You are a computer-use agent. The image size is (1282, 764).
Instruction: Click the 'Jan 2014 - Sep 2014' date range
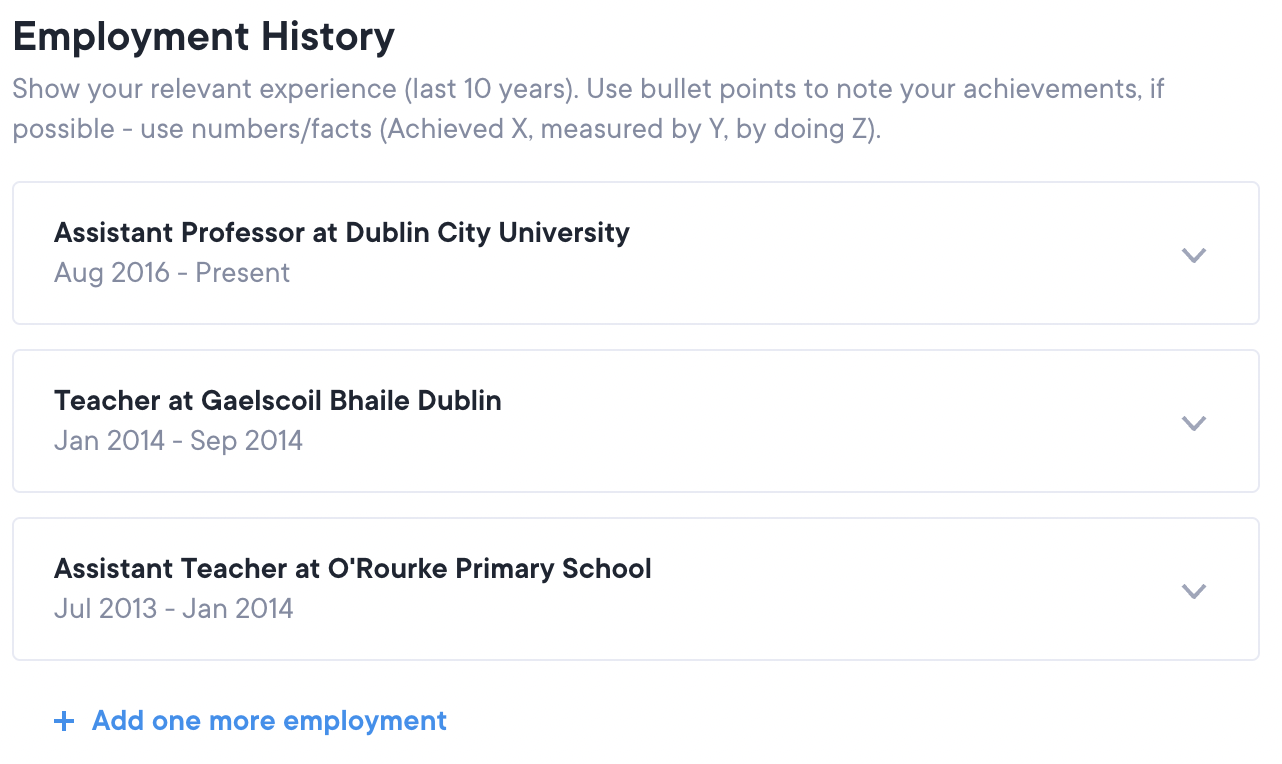pos(178,441)
